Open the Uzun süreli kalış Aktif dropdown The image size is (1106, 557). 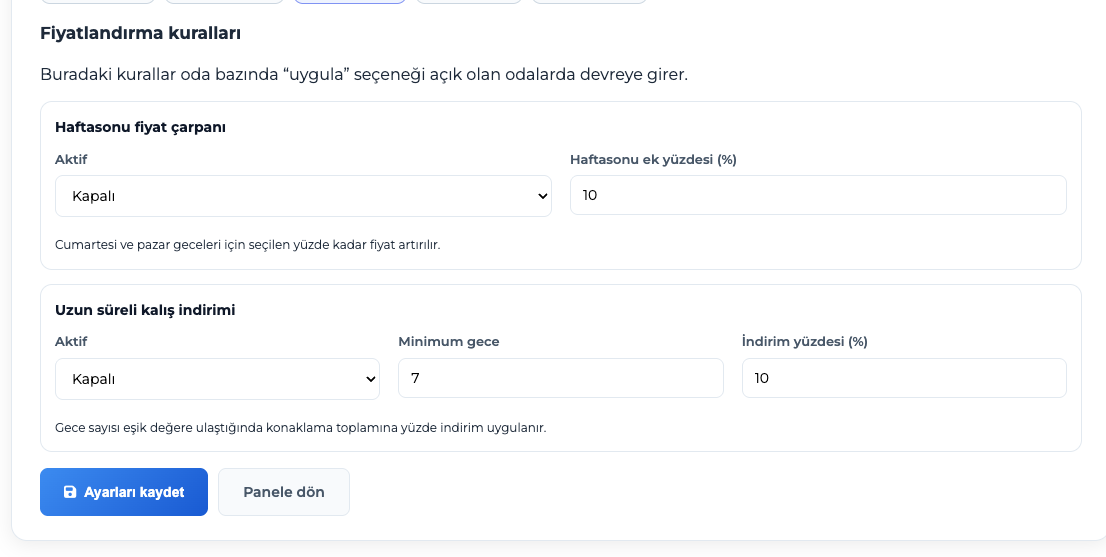pos(217,379)
